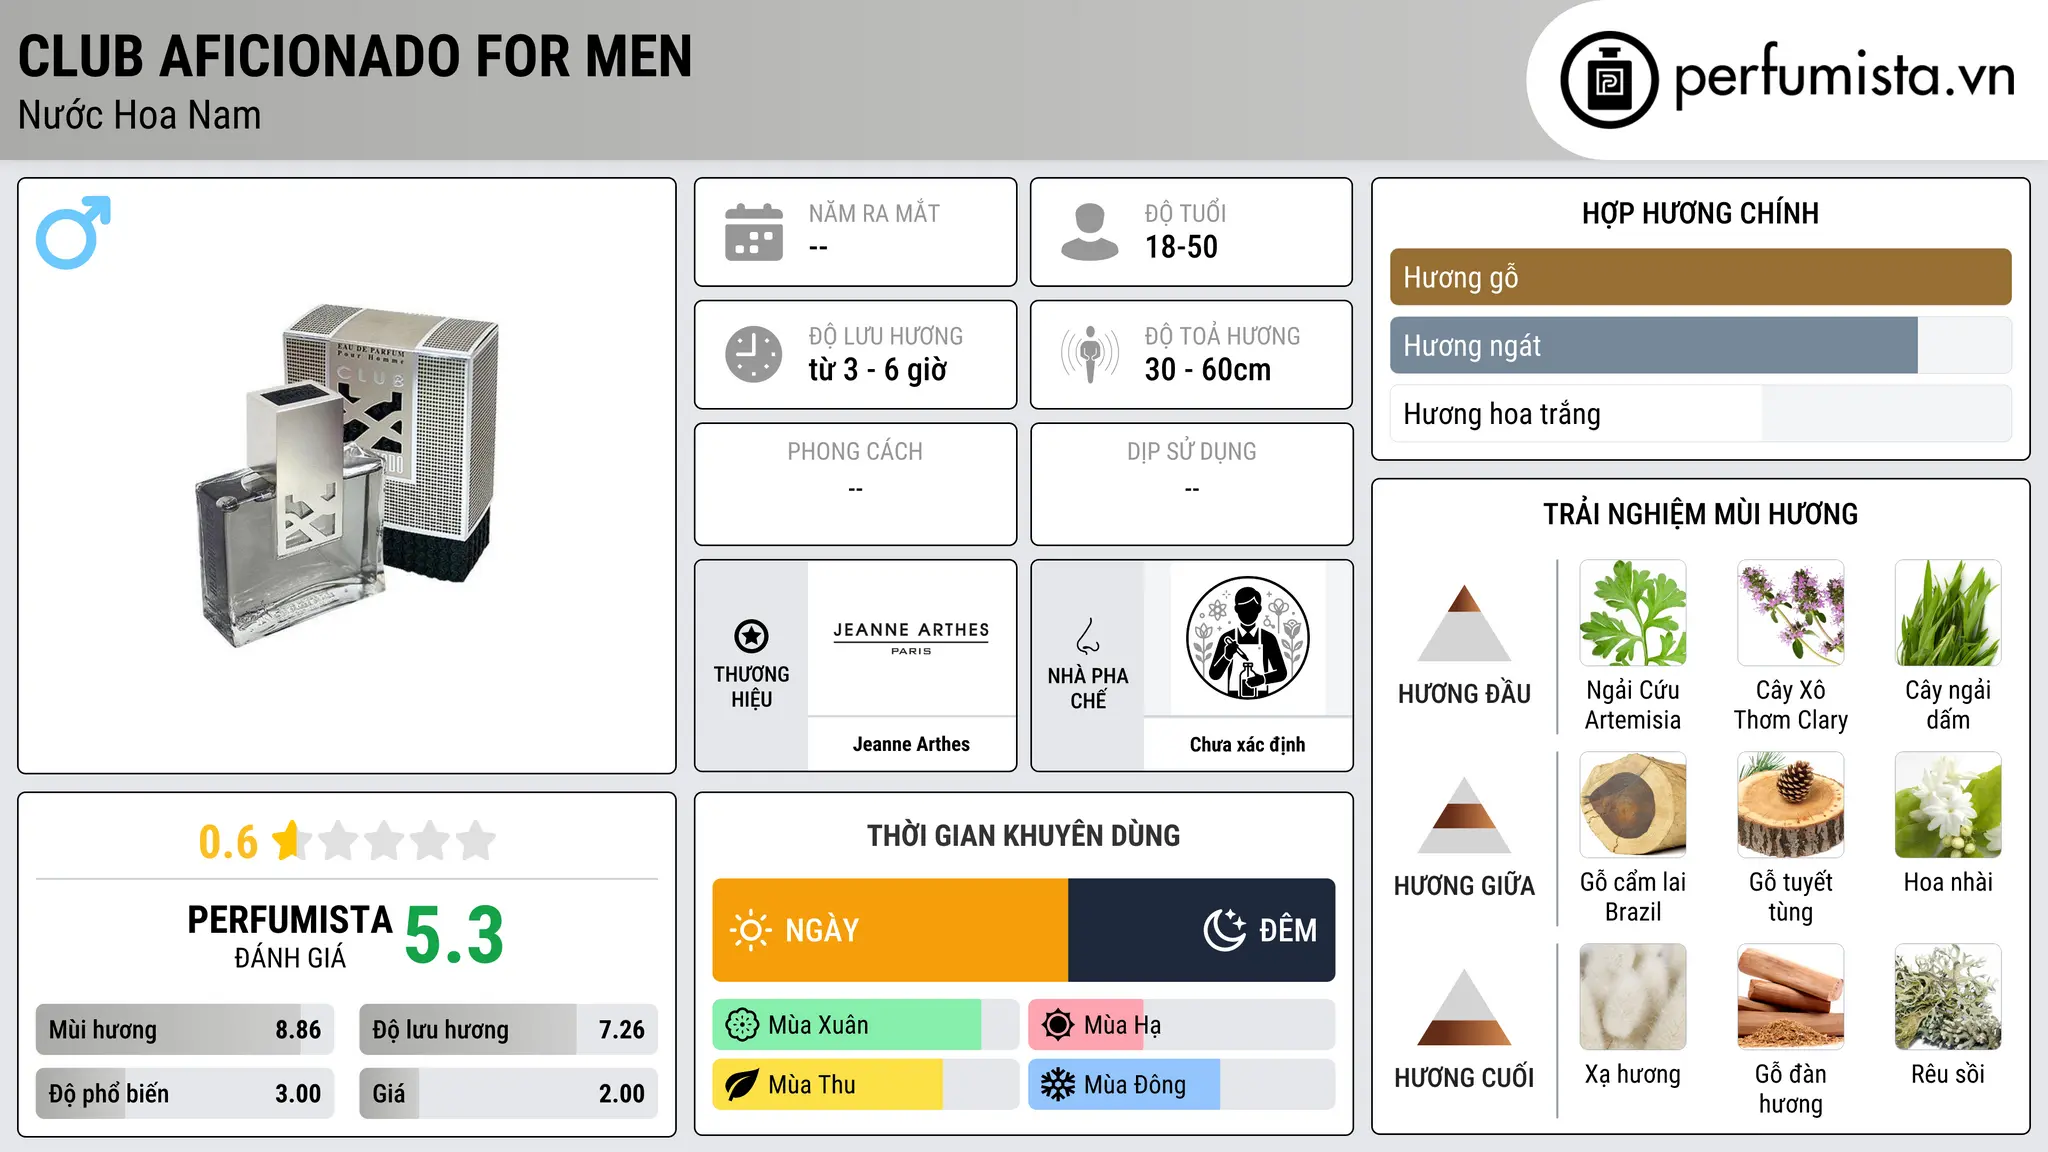Open the Gỗ cẩm lai Brazil note image
2048x1152 pixels.
[x=1633, y=804]
